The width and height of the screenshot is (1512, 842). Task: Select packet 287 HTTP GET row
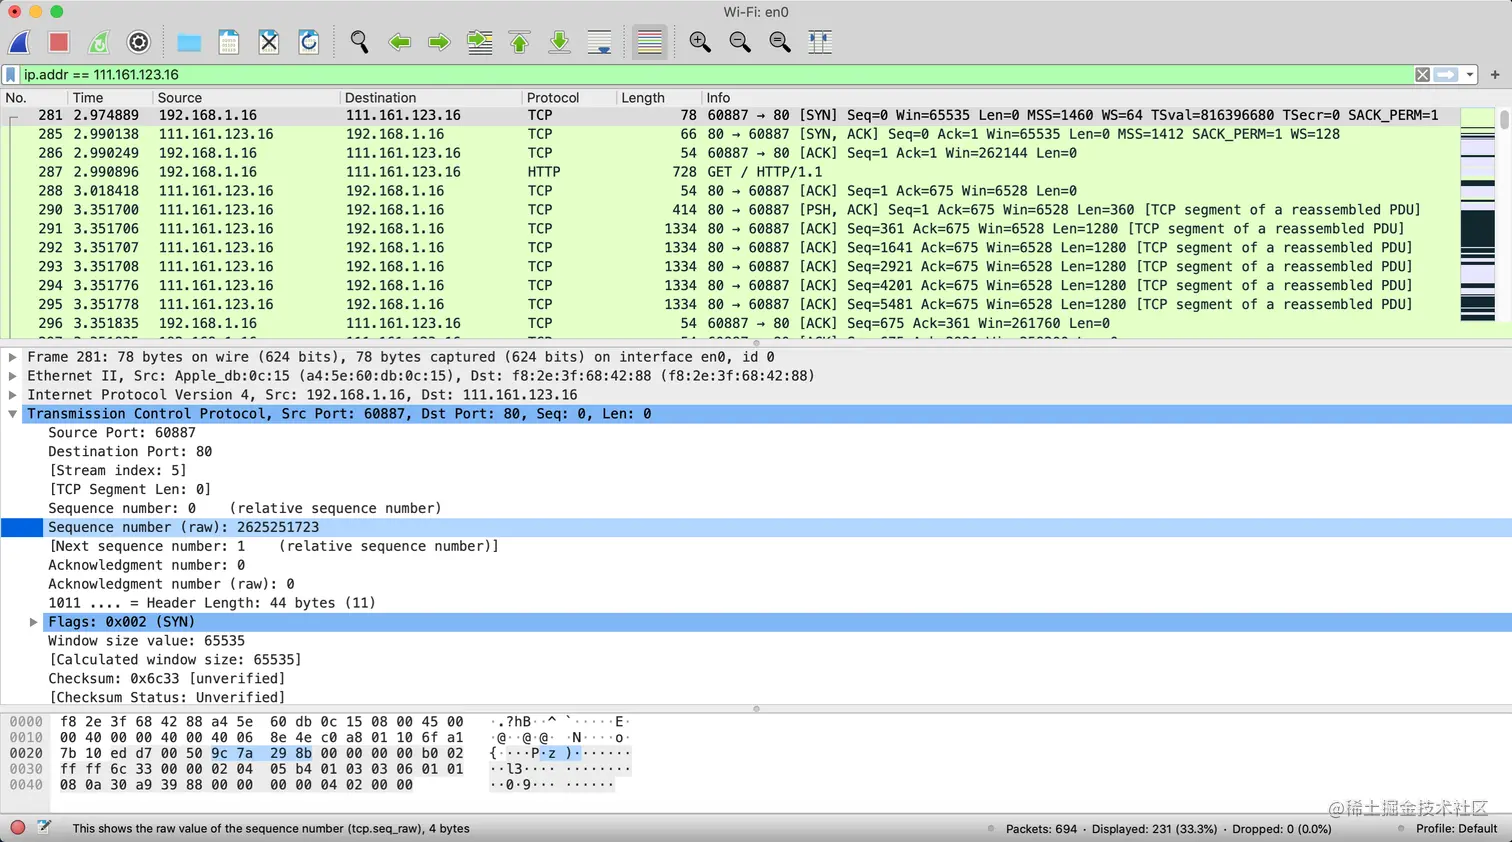(730, 172)
